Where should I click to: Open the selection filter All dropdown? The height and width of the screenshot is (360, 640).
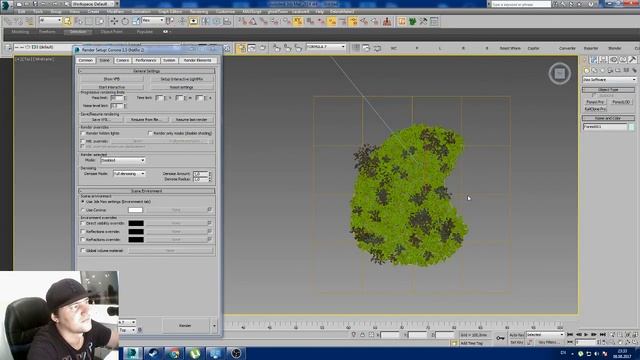tap(50, 20)
